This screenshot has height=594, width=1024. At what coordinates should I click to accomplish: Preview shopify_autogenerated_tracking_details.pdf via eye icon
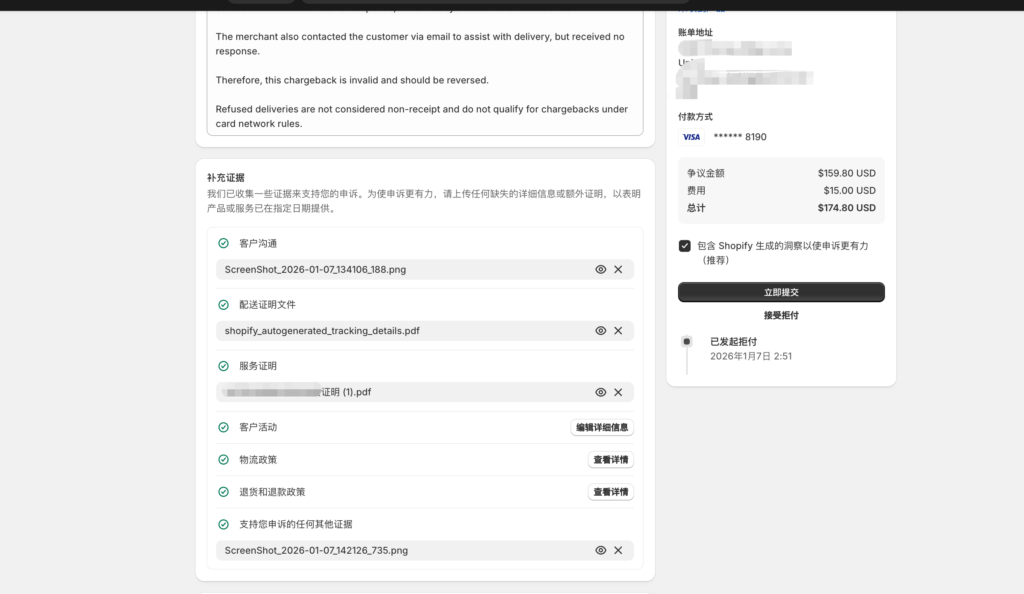tap(600, 330)
